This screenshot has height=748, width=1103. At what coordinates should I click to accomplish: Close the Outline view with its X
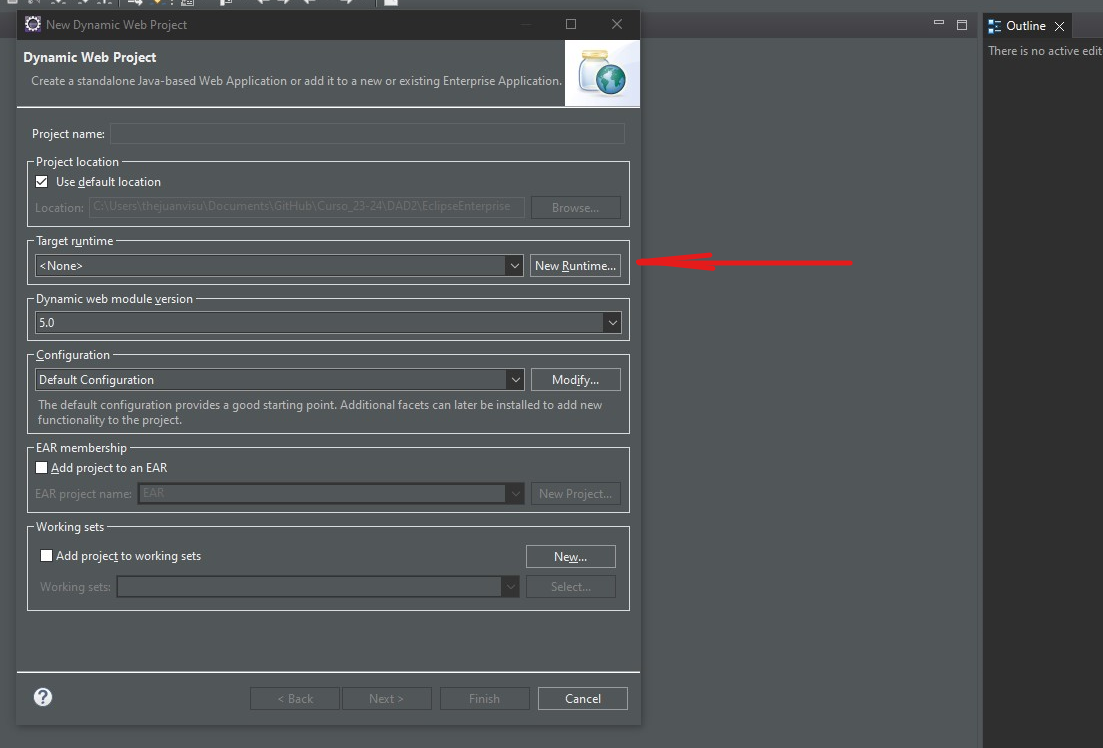click(1059, 26)
